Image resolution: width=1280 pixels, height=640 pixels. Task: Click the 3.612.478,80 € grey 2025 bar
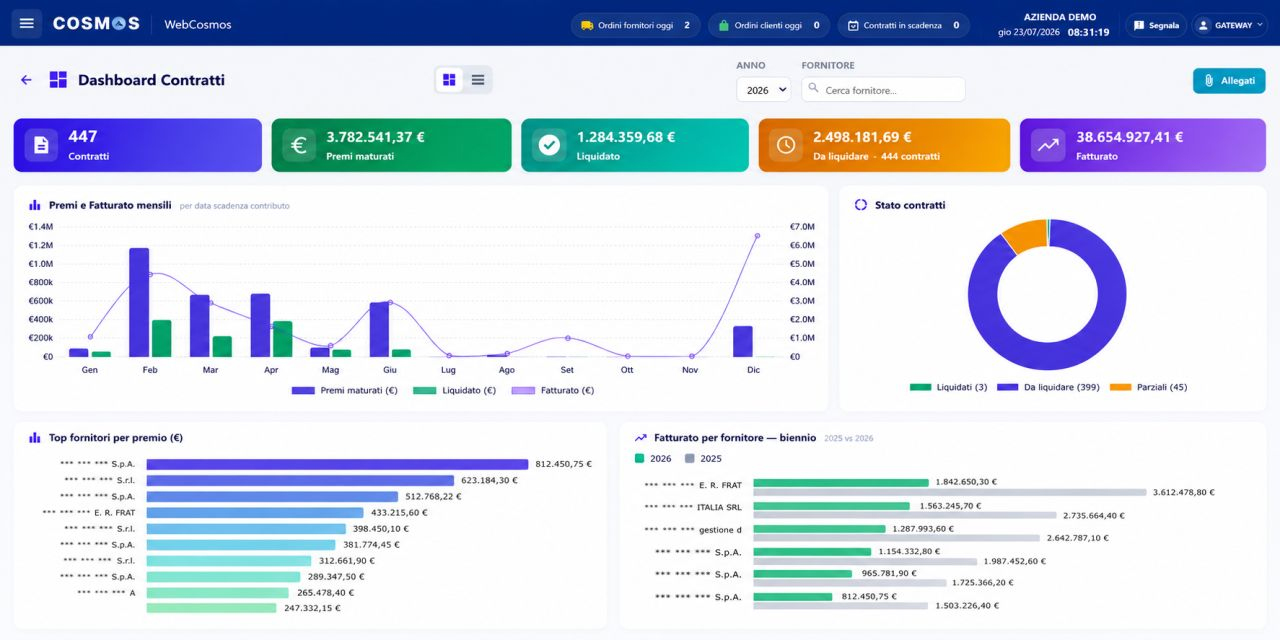(950, 492)
